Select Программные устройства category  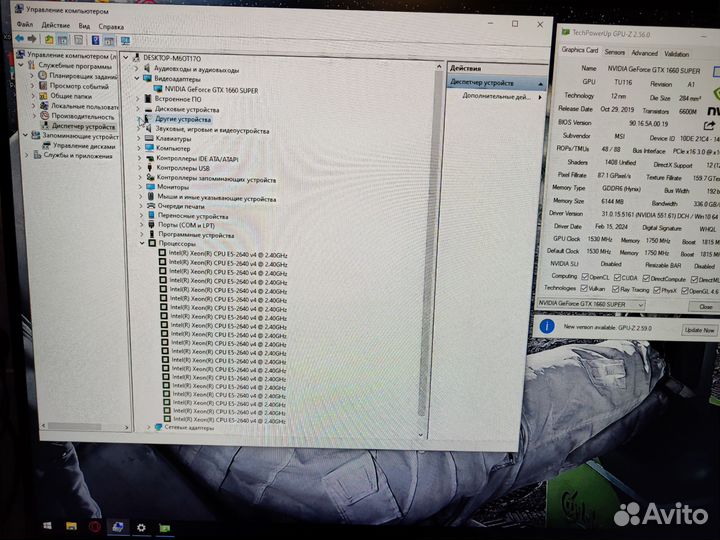[x=196, y=235]
